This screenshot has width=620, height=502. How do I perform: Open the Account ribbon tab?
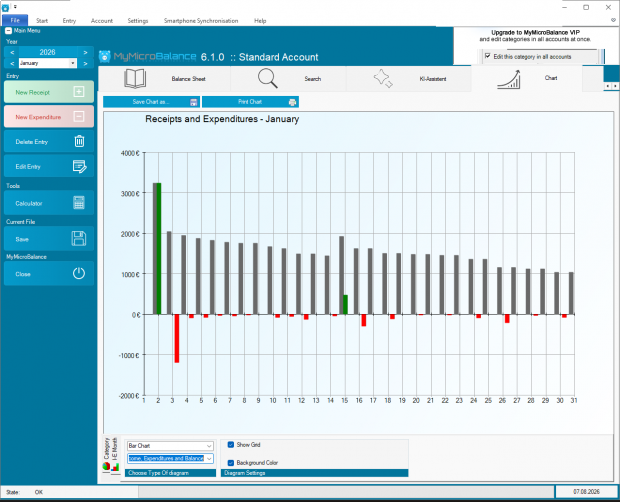point(102,21)
